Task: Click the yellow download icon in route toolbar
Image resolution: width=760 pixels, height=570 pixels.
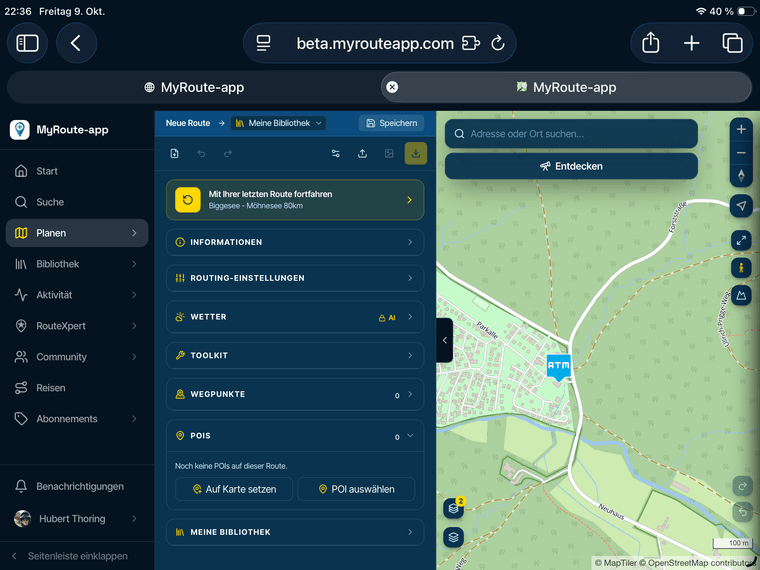Action: [415, 154]
